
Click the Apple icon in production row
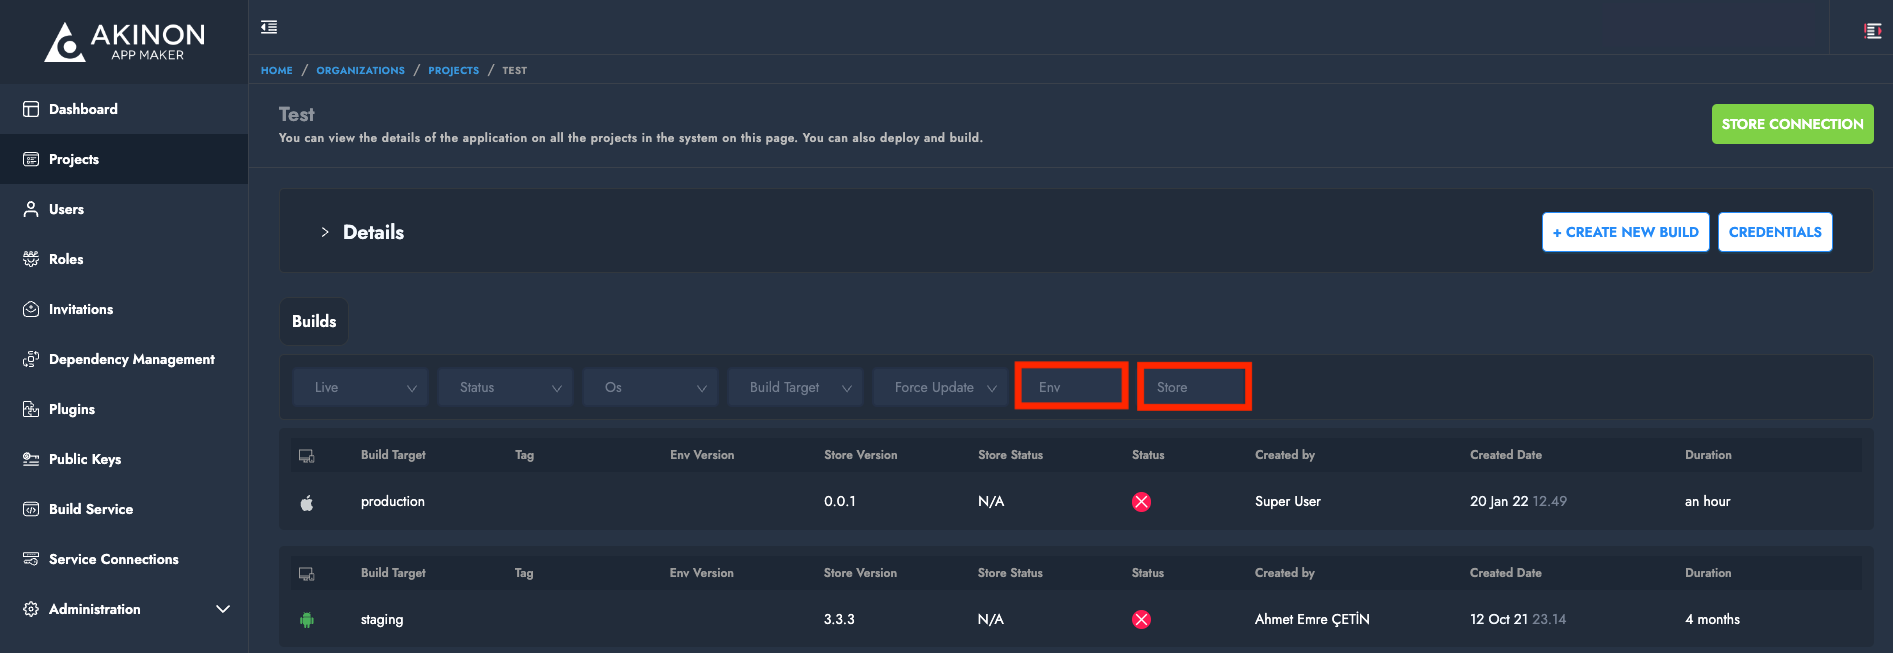click(x=307, y=502)
